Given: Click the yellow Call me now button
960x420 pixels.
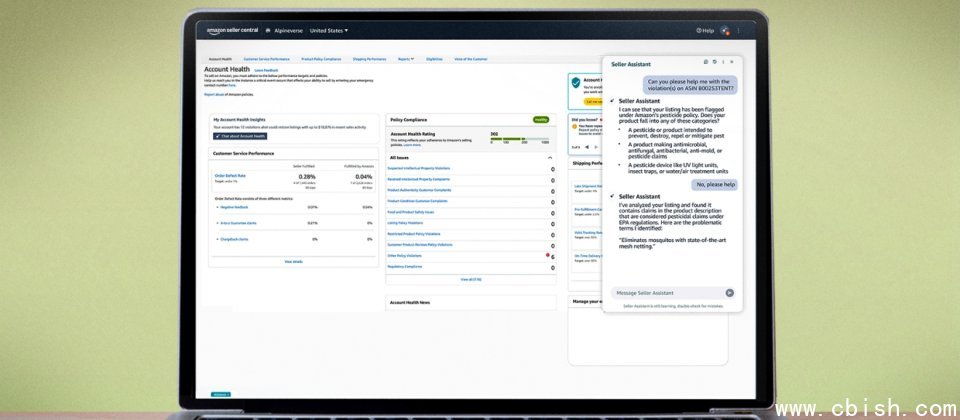Looking at the screenshot, I should pyautogui.click(x=593, y=102).
